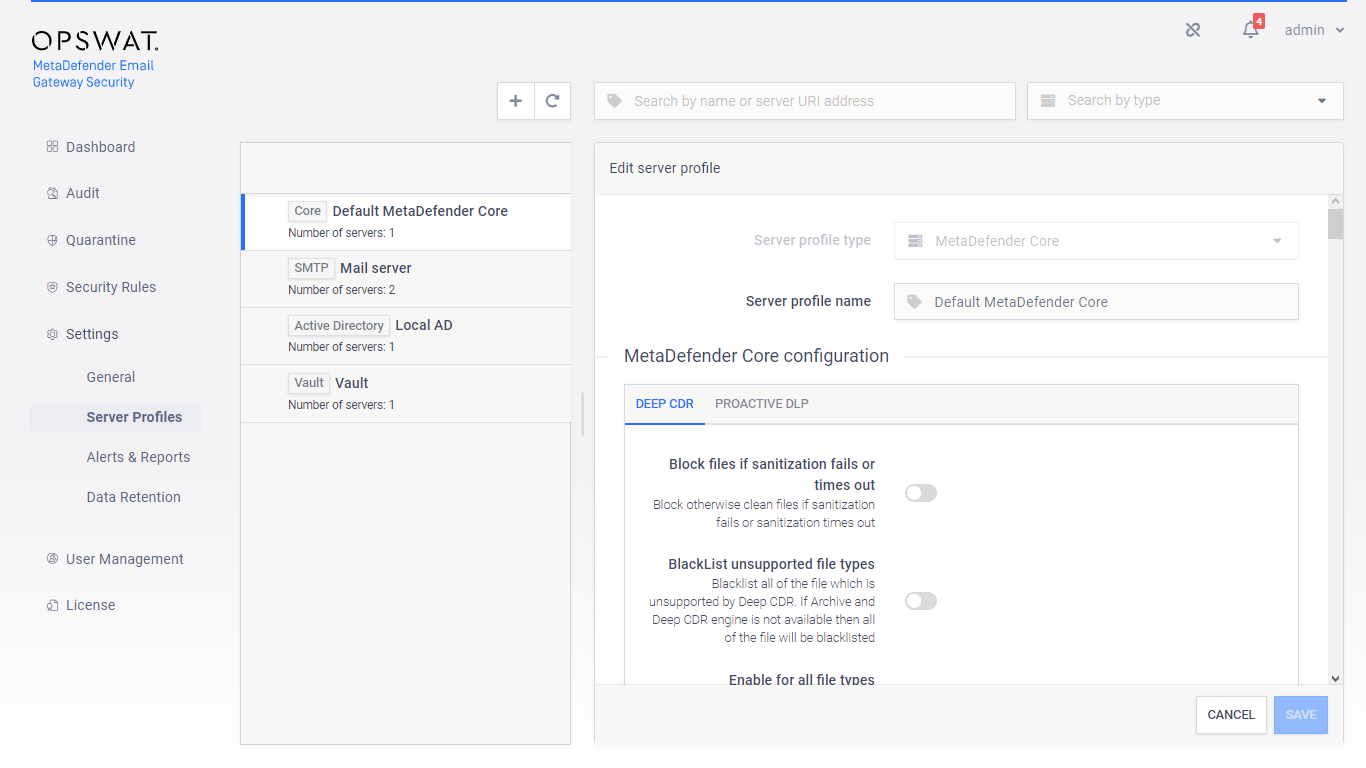
Task: Click the tag icon in search field
Action: [x=614, y=101]
